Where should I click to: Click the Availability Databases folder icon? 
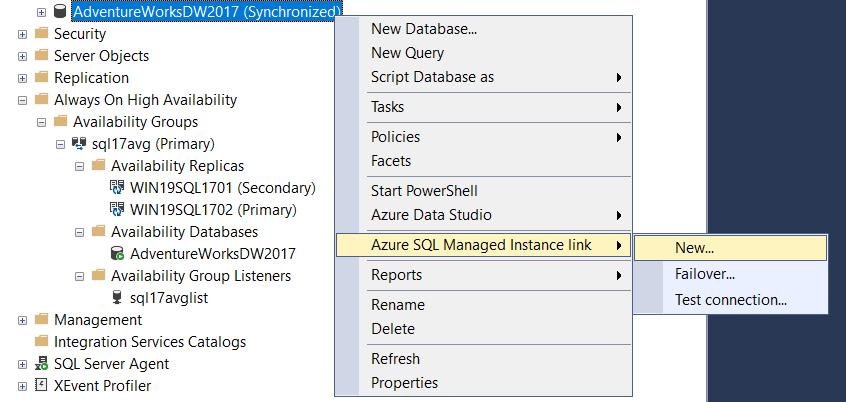tap(98, 231)
